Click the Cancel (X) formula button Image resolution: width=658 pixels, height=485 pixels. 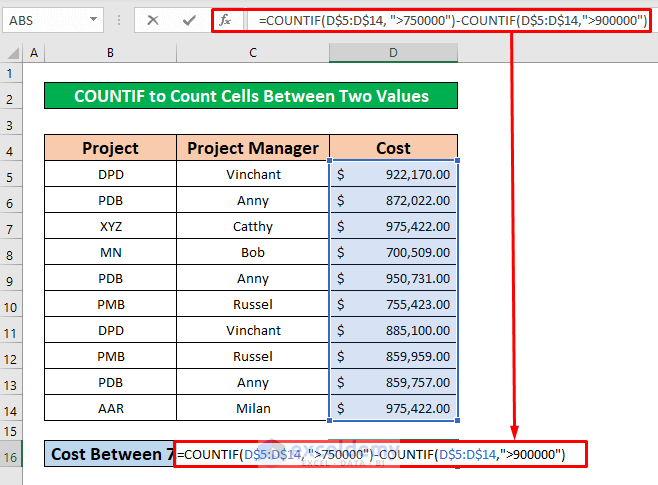pyautogui.click(x=153, y=20)
